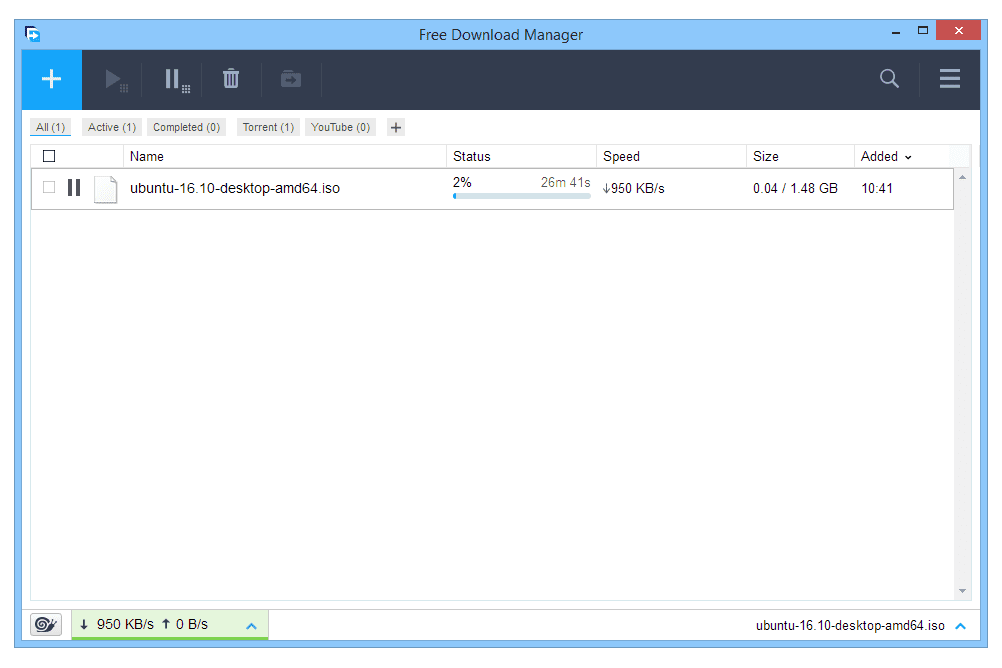Show the Completed (0) filter
1002x668 pixels.
coord(186,127)
